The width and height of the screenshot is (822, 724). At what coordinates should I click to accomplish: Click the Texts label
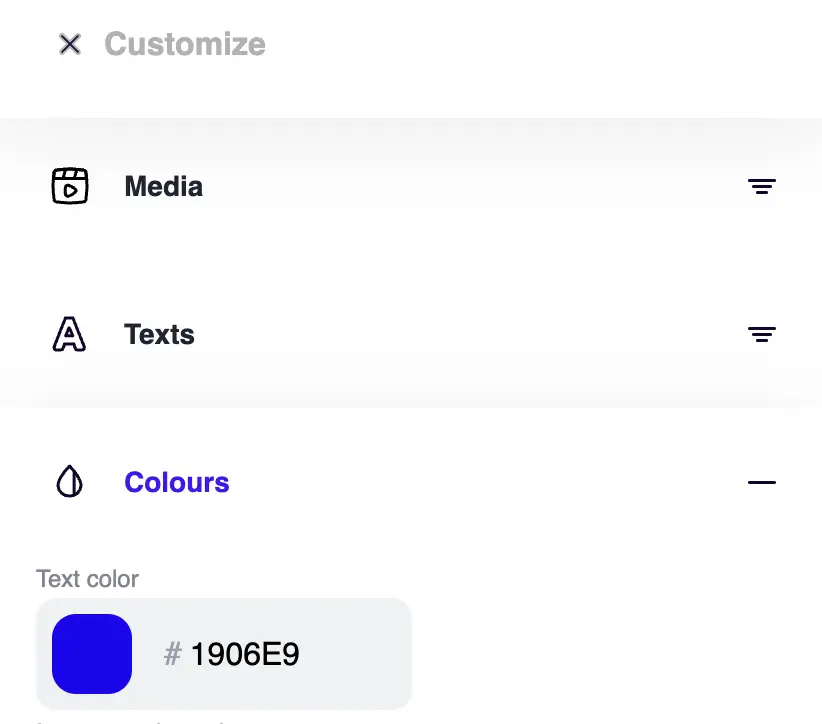(159, 334)
